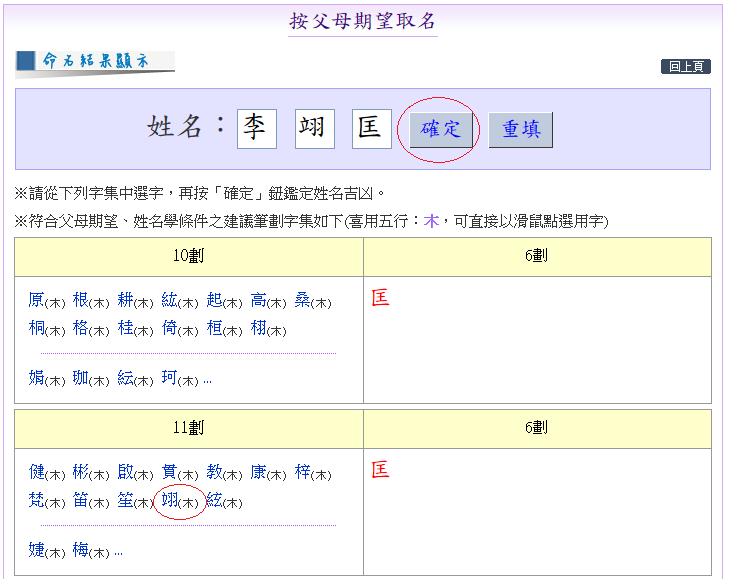Screen dimensions: 729x579
Task: Select the character 康 in the 11-stroke list
Action: (258, 472)
